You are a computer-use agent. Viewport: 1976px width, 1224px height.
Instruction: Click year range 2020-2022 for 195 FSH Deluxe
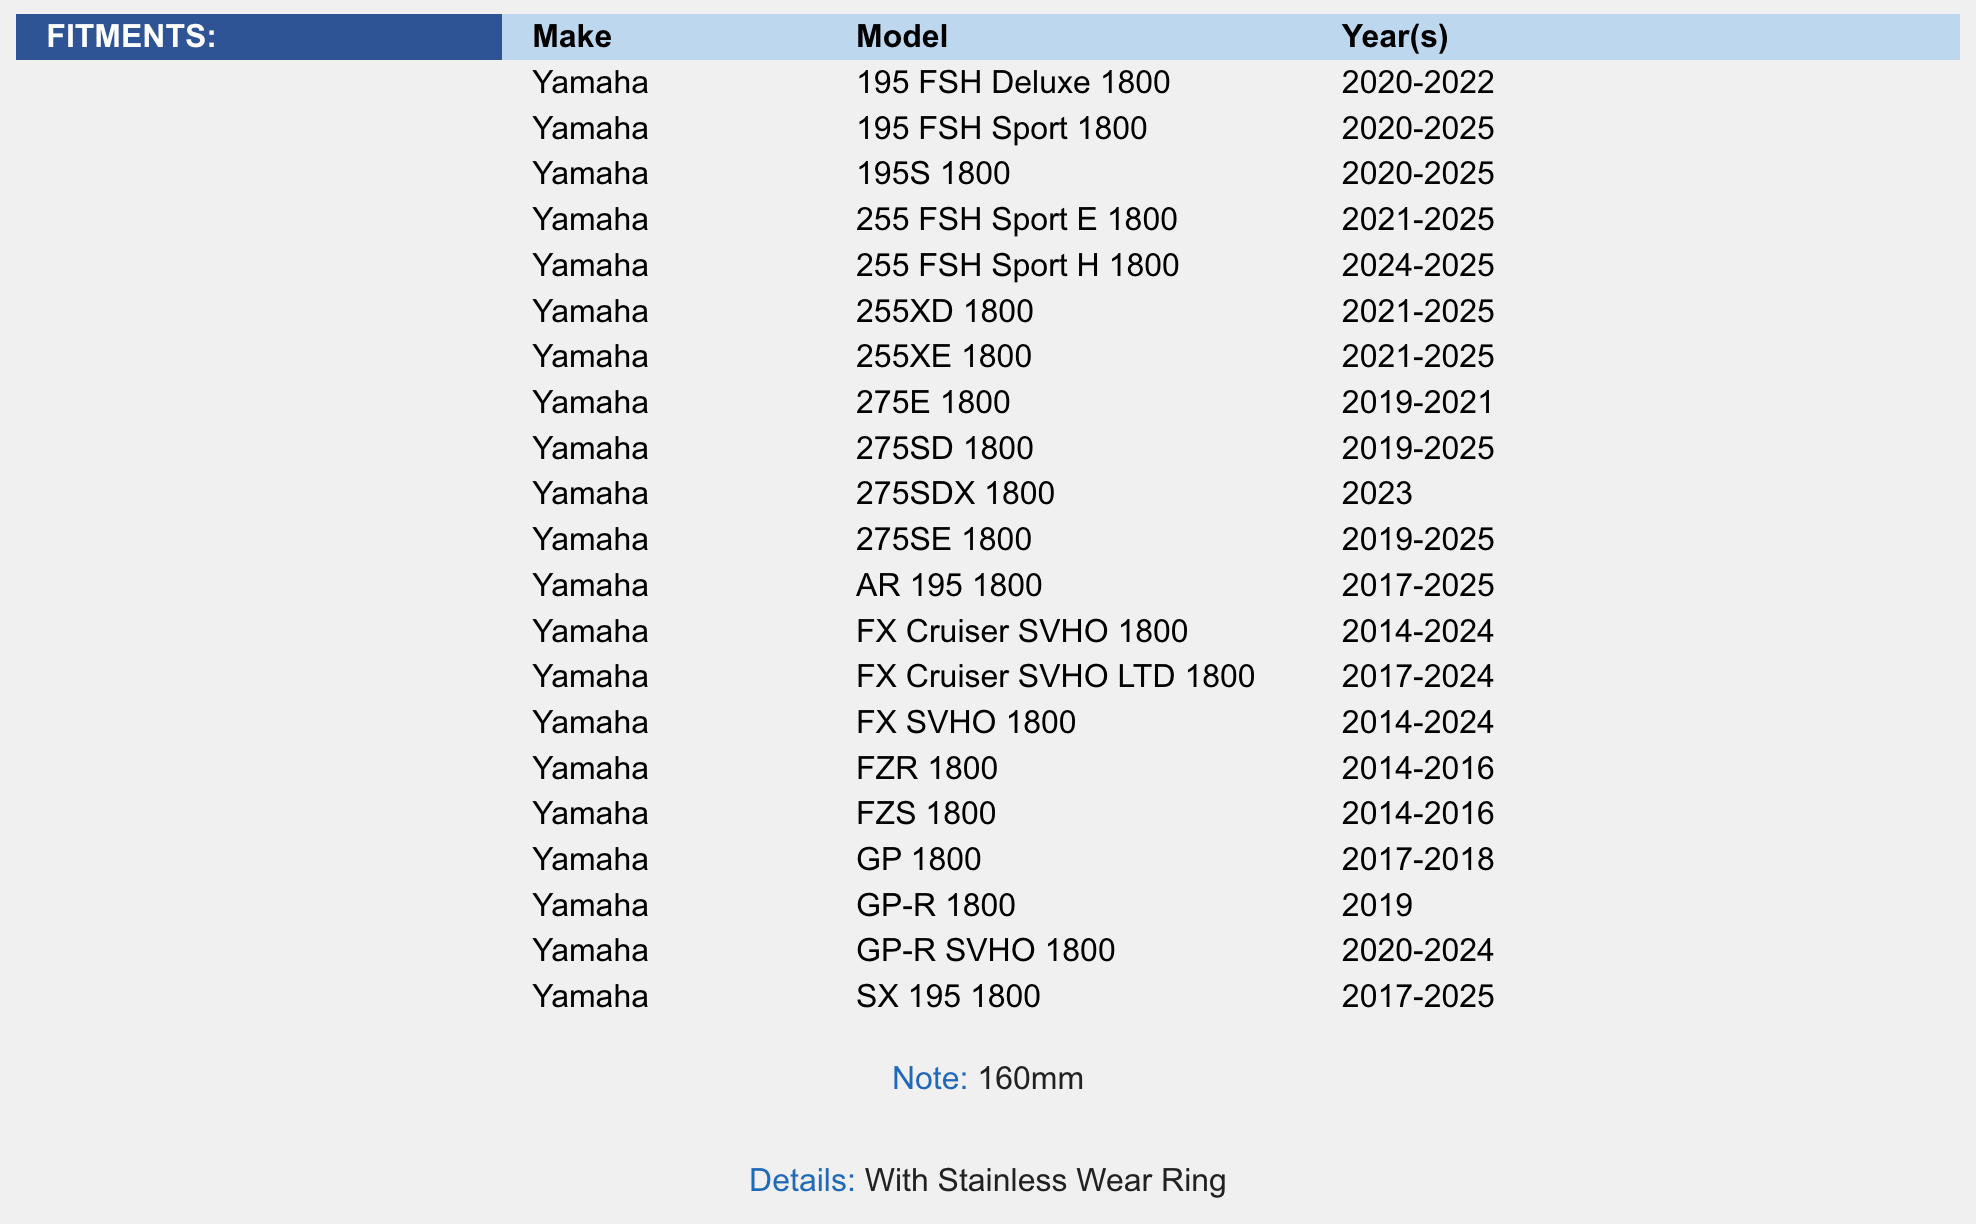coord(1417,82)
